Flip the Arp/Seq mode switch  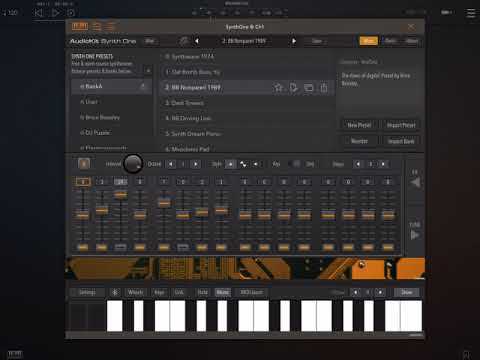(x=295, y=164)
